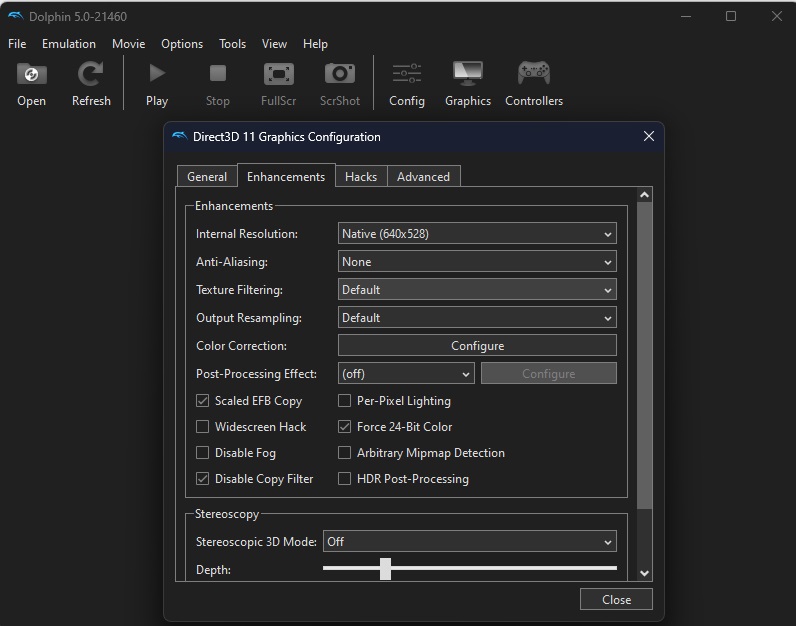Enable Per-Pixel Lighting checkbox
Screen dimensions: 796x626
coord(344,401)
